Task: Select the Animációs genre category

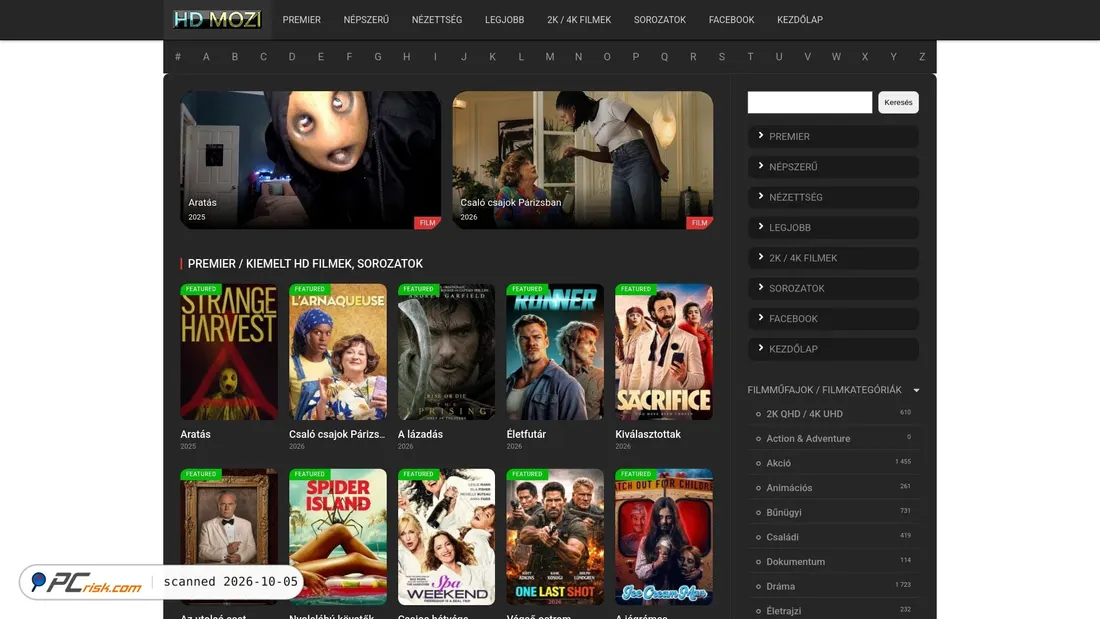Action: click(x=789, y=488)
